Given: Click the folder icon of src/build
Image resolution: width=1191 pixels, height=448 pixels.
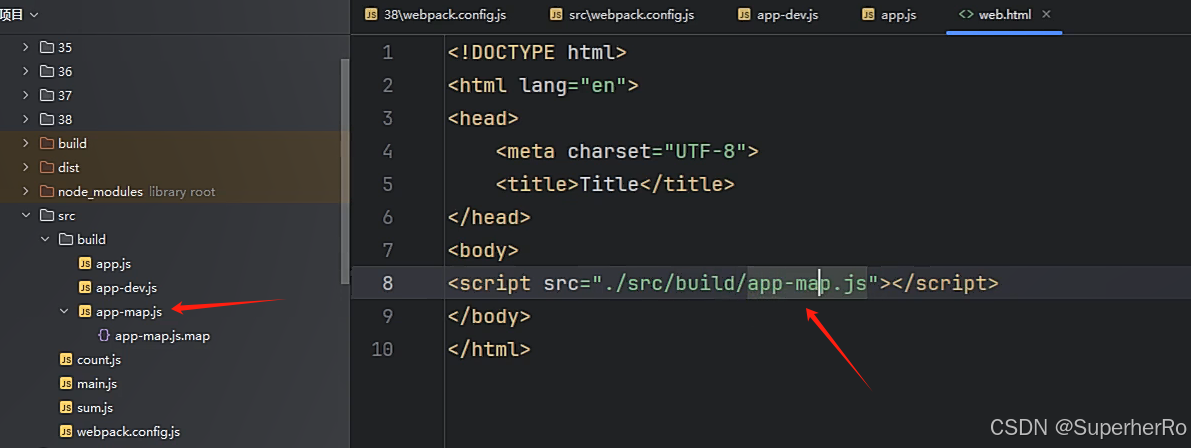Looking at the screenshot, I should tap(66, 240).
